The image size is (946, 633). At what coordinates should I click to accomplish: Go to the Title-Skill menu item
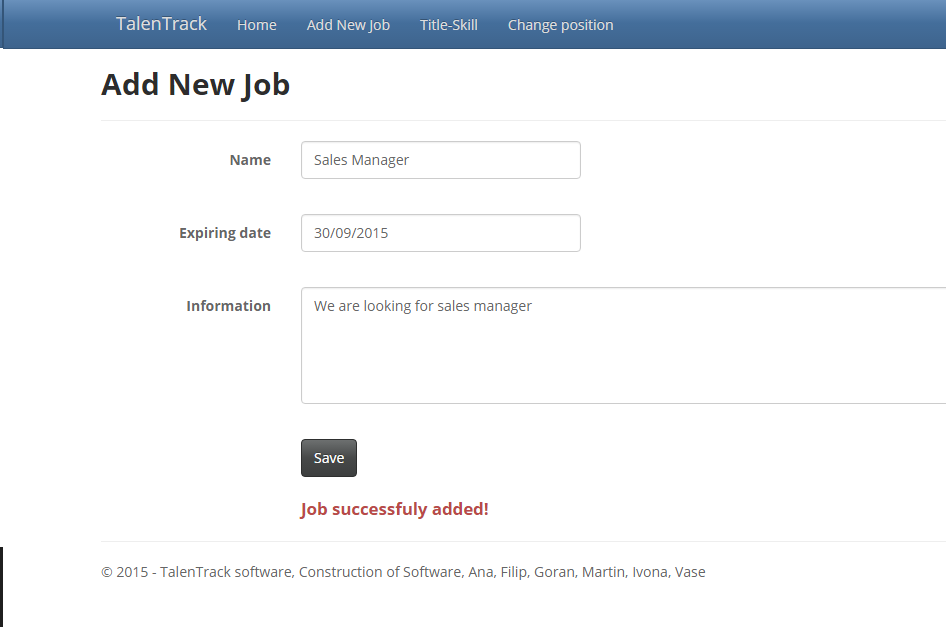click(x=449, y=25)
